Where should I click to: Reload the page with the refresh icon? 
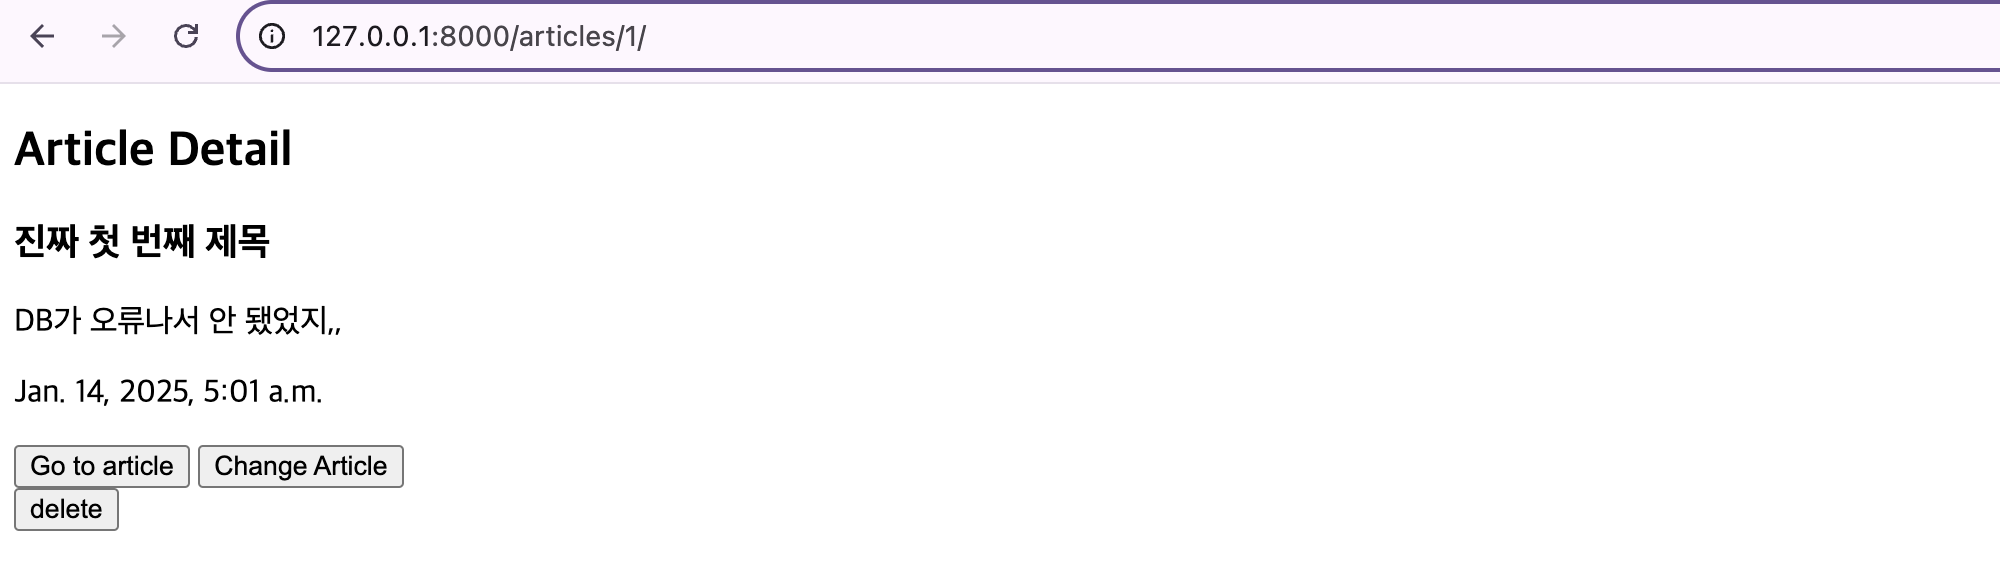[186, 37]
